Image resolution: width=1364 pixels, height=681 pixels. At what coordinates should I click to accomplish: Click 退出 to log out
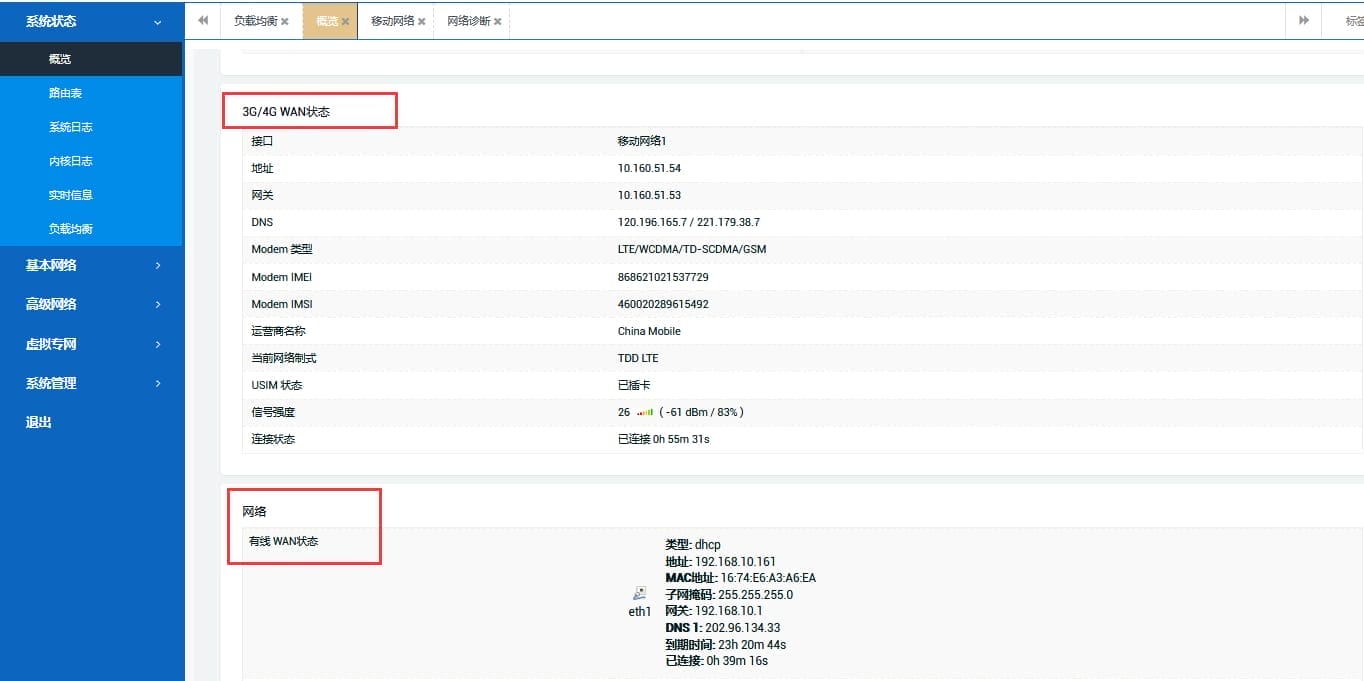tap(39, 422)
